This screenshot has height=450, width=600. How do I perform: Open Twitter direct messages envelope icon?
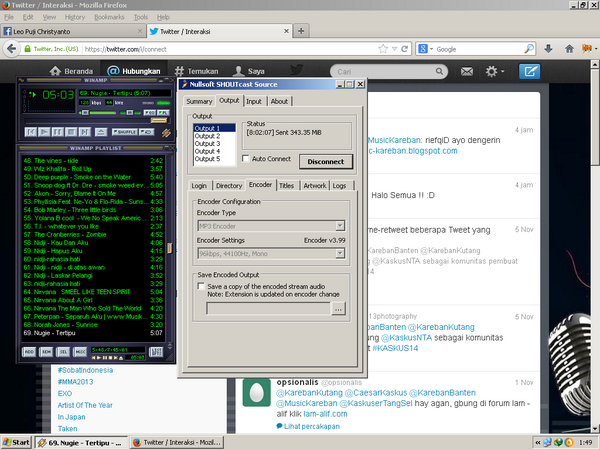(x=466, y=72)
